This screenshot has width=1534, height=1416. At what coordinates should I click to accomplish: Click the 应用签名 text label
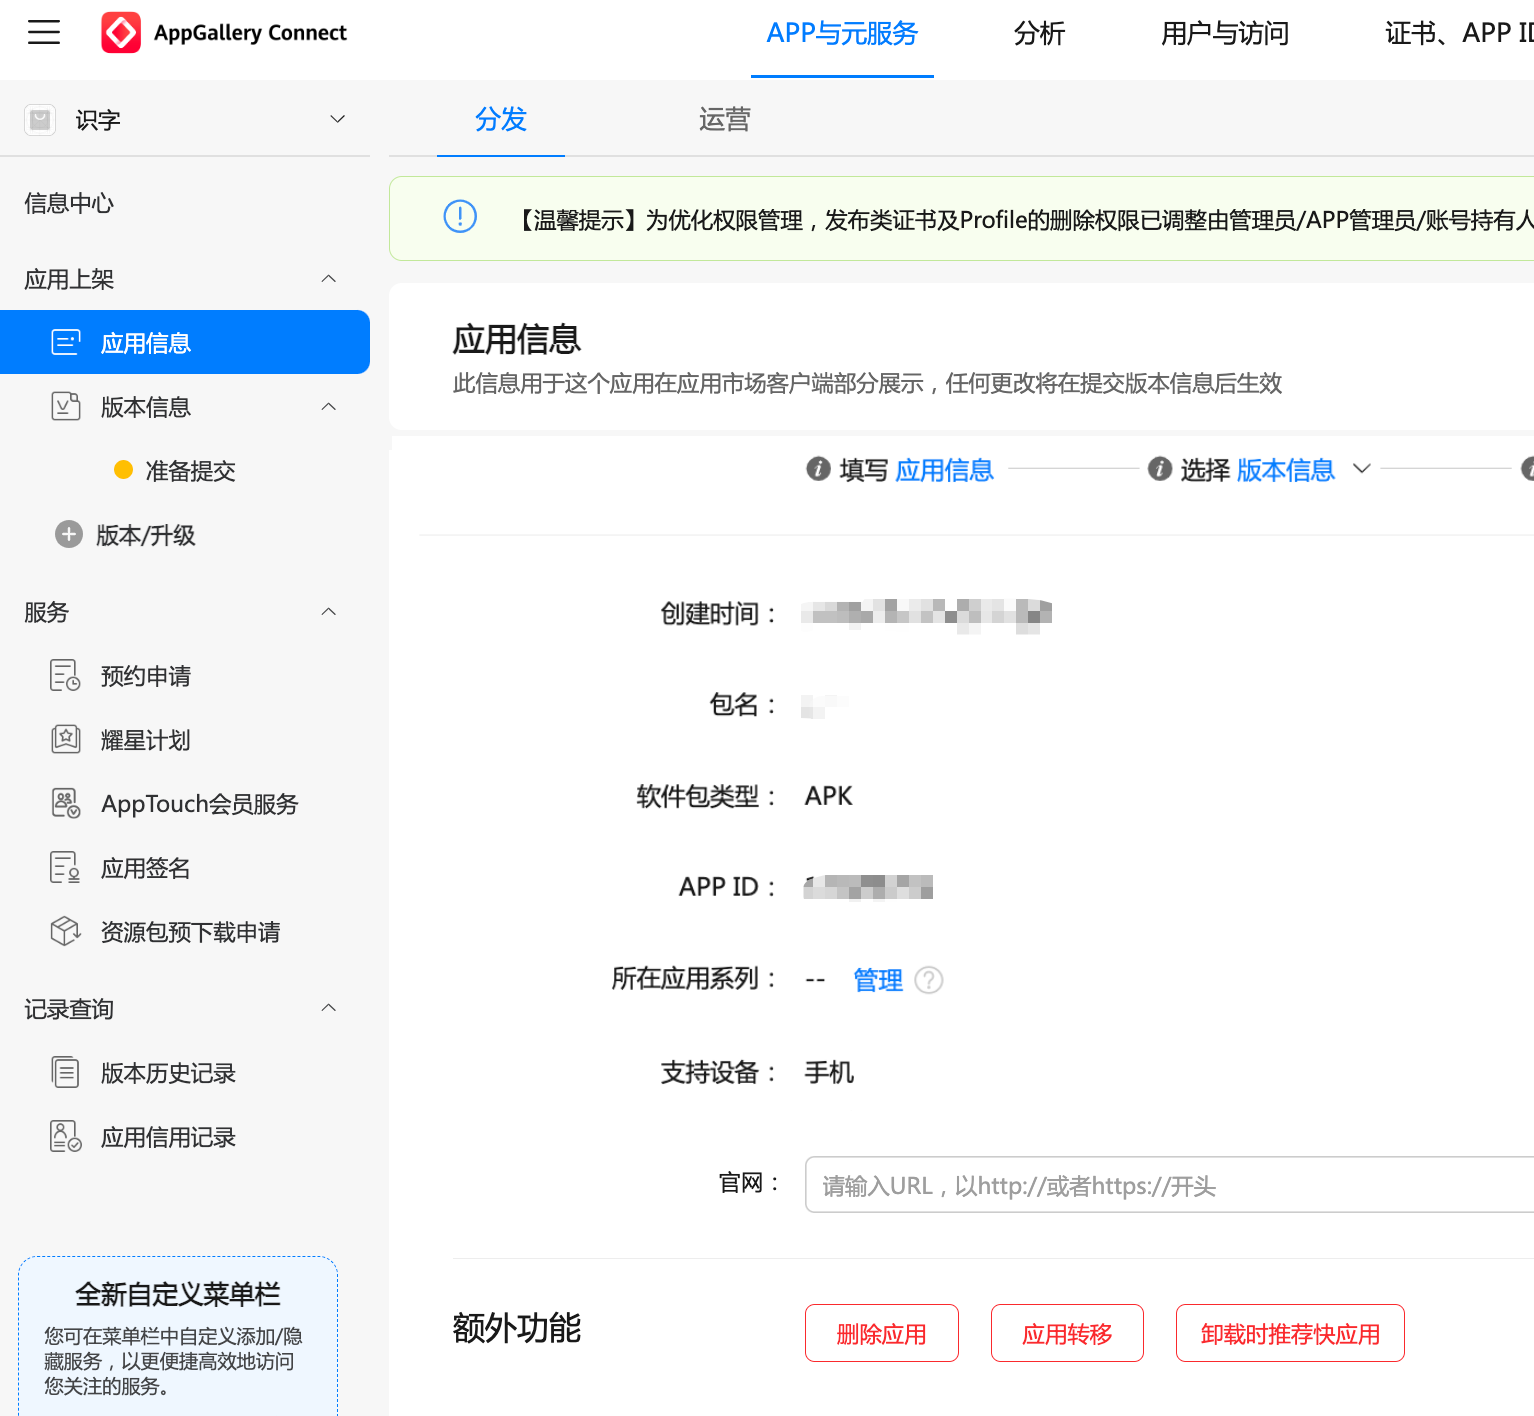[x=146, y=868]
